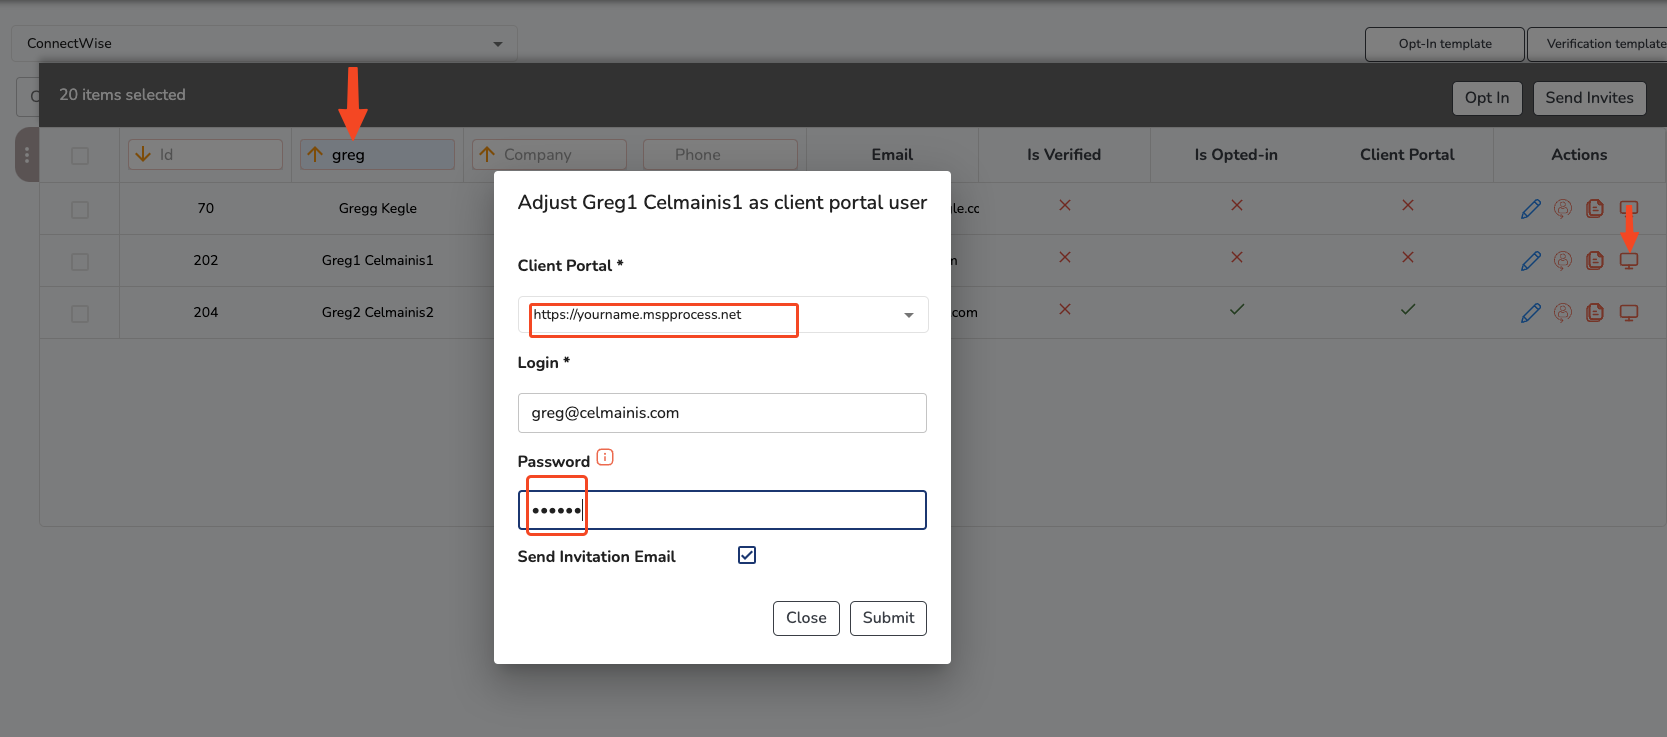
Task: Click the name Greg2 Celmainis2
Action: click(378, 312)
